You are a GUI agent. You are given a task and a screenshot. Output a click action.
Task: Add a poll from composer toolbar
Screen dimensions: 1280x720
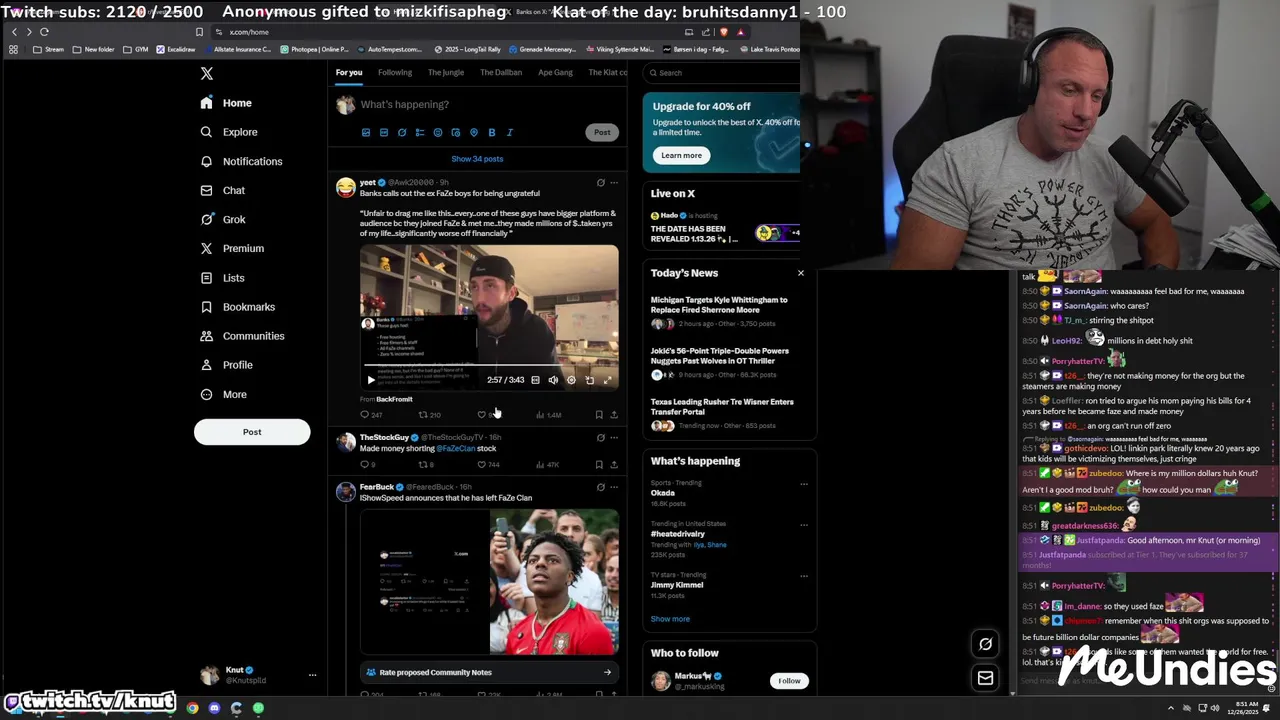[420, 132]
